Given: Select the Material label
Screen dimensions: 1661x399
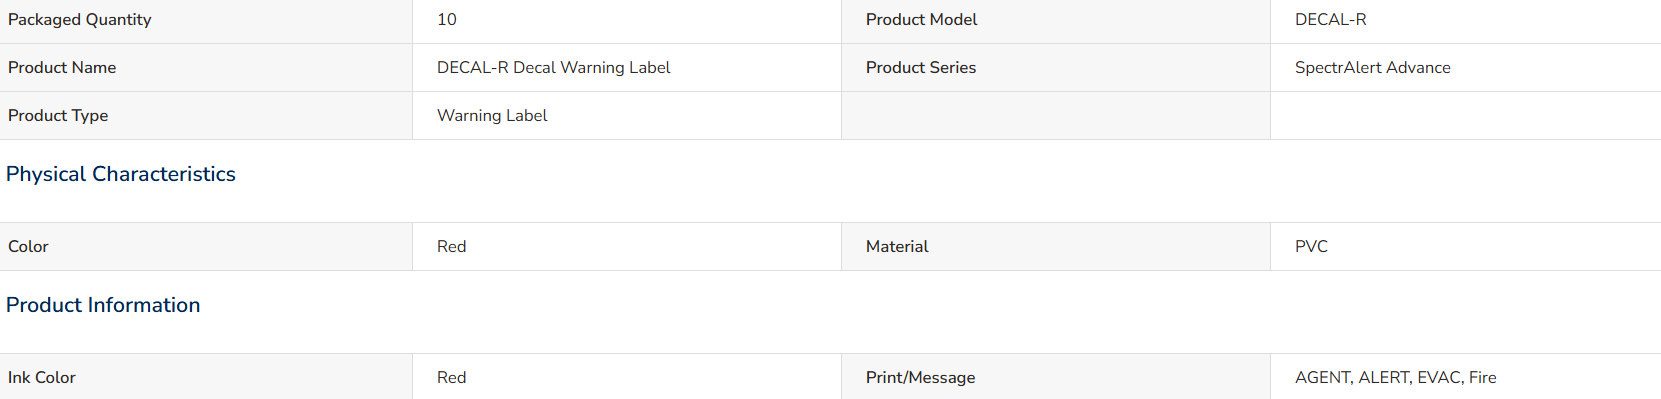Looking at the screenshot, I should pyautogui.click(x=897, y=246).
